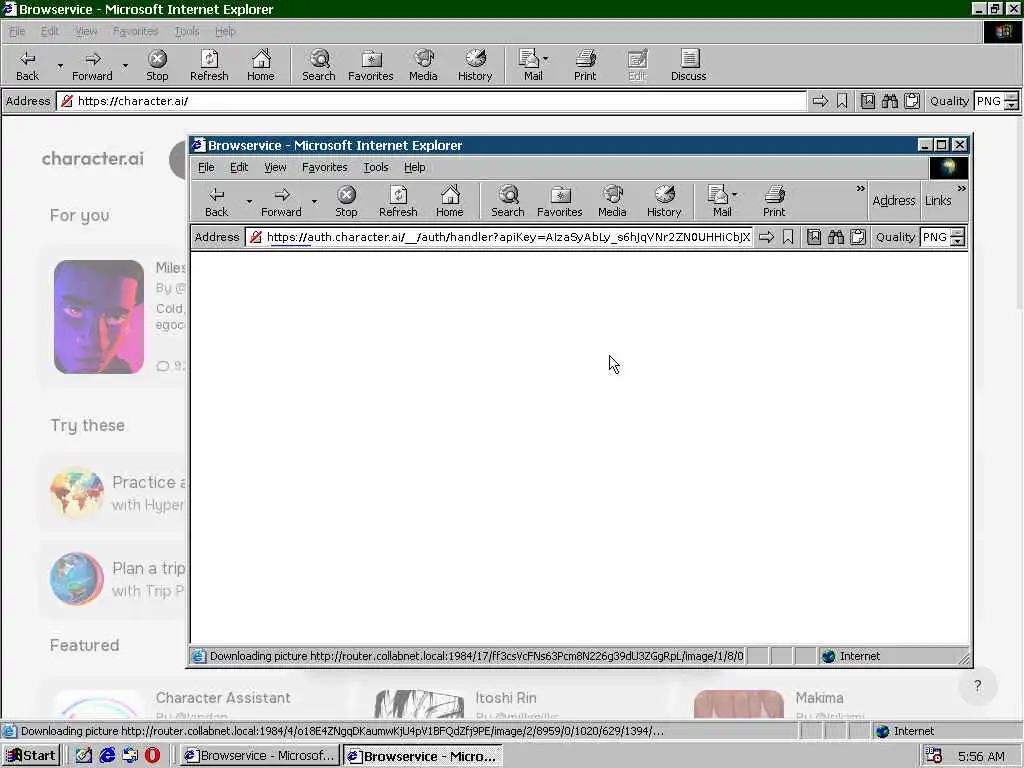Open Favorites menu in front window
1024x768 pixels.
click(x=325, y=167)
